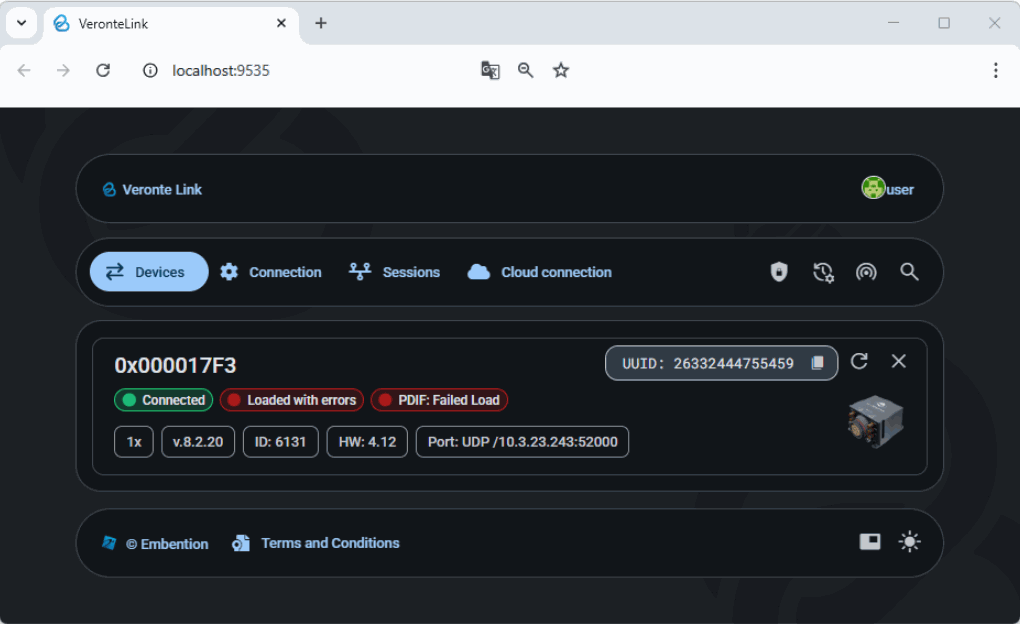Image resolution: width=1020 pixels, height=624 pixels.
Task: Toggle light theme with sun icon
Action: (909, 542)
